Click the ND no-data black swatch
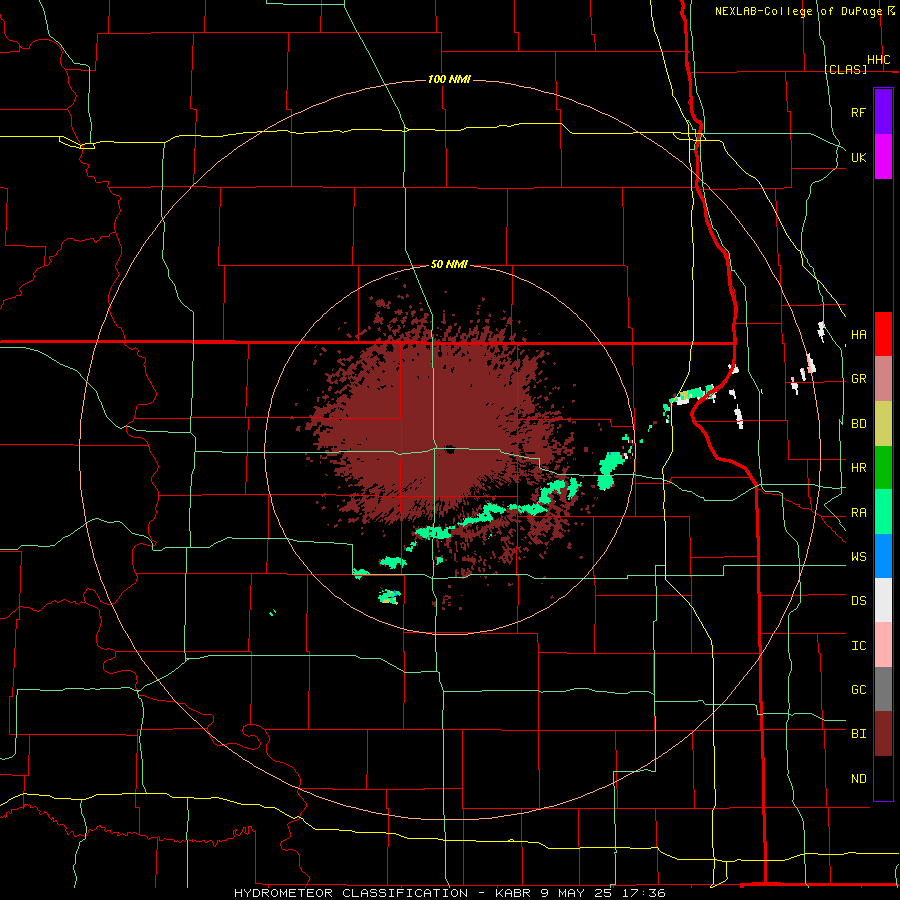 coord(883,778)
